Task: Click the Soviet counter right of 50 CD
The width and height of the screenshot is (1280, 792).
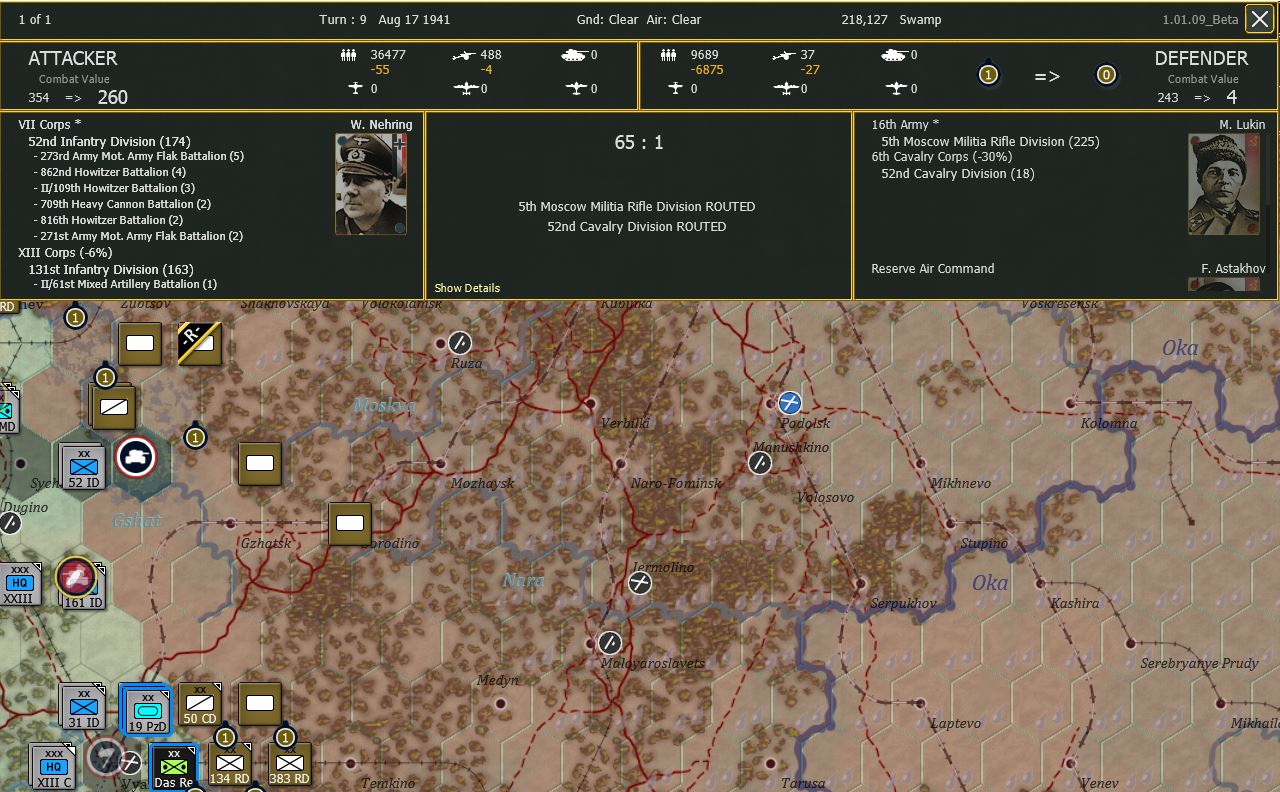Action: [260, 704]
